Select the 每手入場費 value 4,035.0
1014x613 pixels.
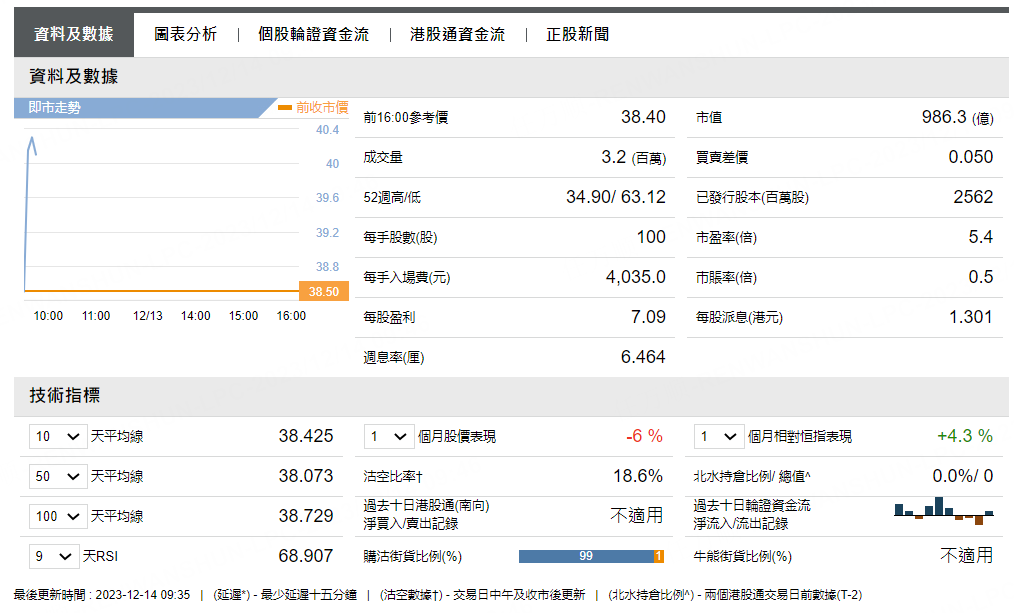click(636, 277)
